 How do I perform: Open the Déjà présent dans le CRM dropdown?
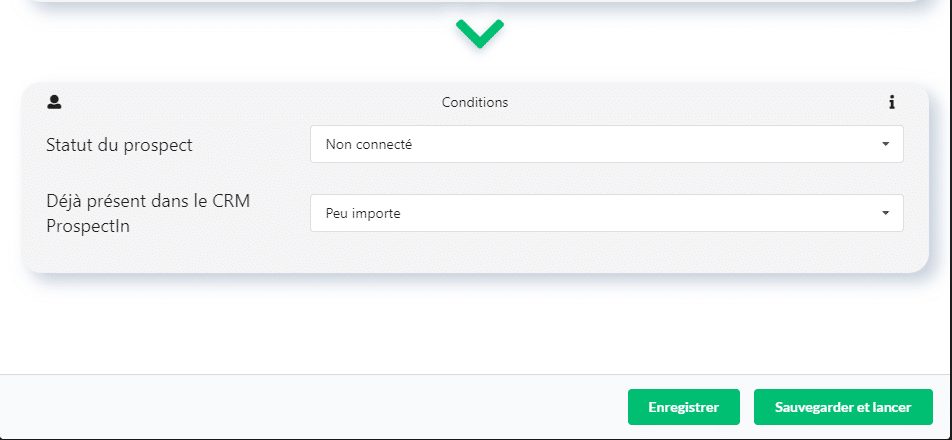click(x=607, y=213)
